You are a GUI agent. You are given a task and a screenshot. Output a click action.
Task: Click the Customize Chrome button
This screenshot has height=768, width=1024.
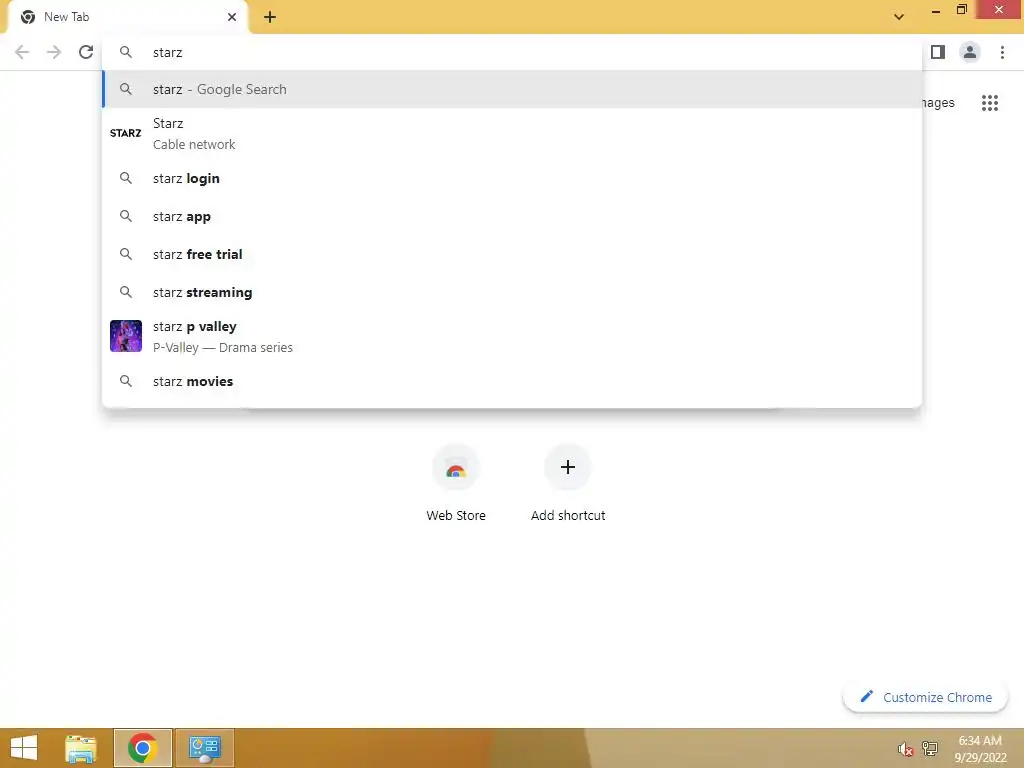tap(925, 697)
